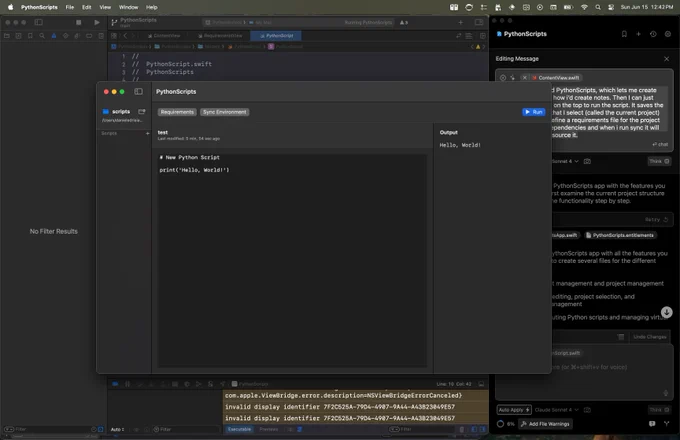Jump to latest message down-arrow button
The width and height of the screenshot is (680, 440).
[667, 312]
